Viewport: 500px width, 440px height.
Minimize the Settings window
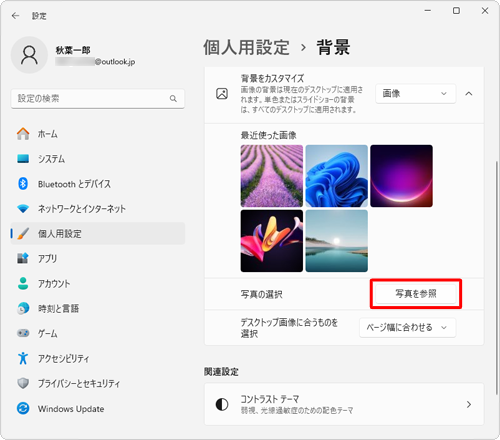tap(428, 11)
